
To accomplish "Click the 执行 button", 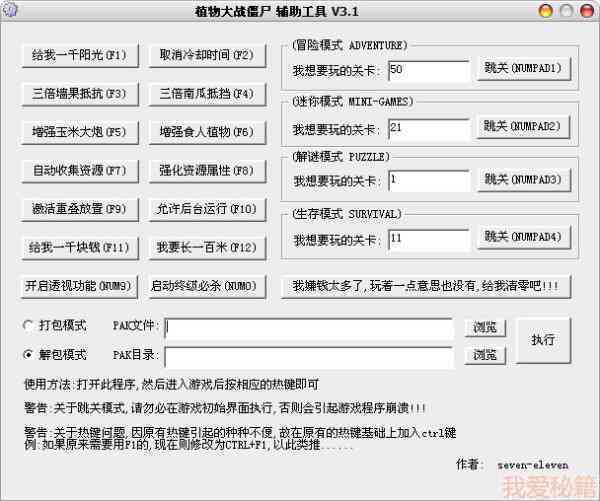I will 543,340.
